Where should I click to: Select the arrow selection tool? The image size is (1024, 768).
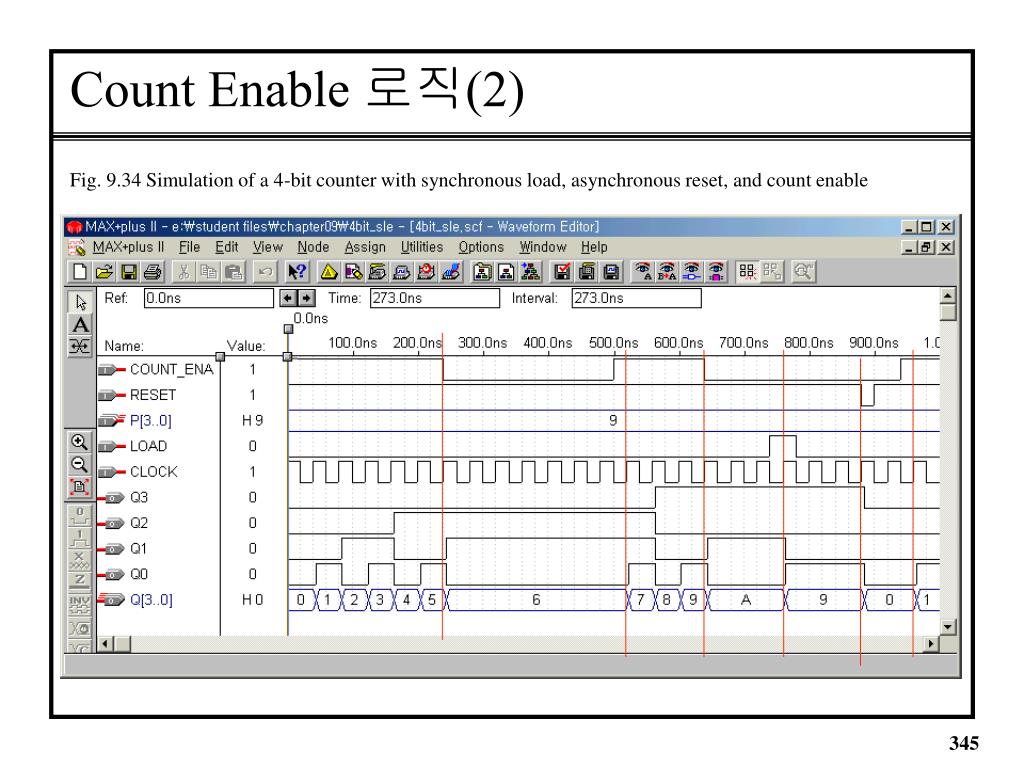pos(80,302)
